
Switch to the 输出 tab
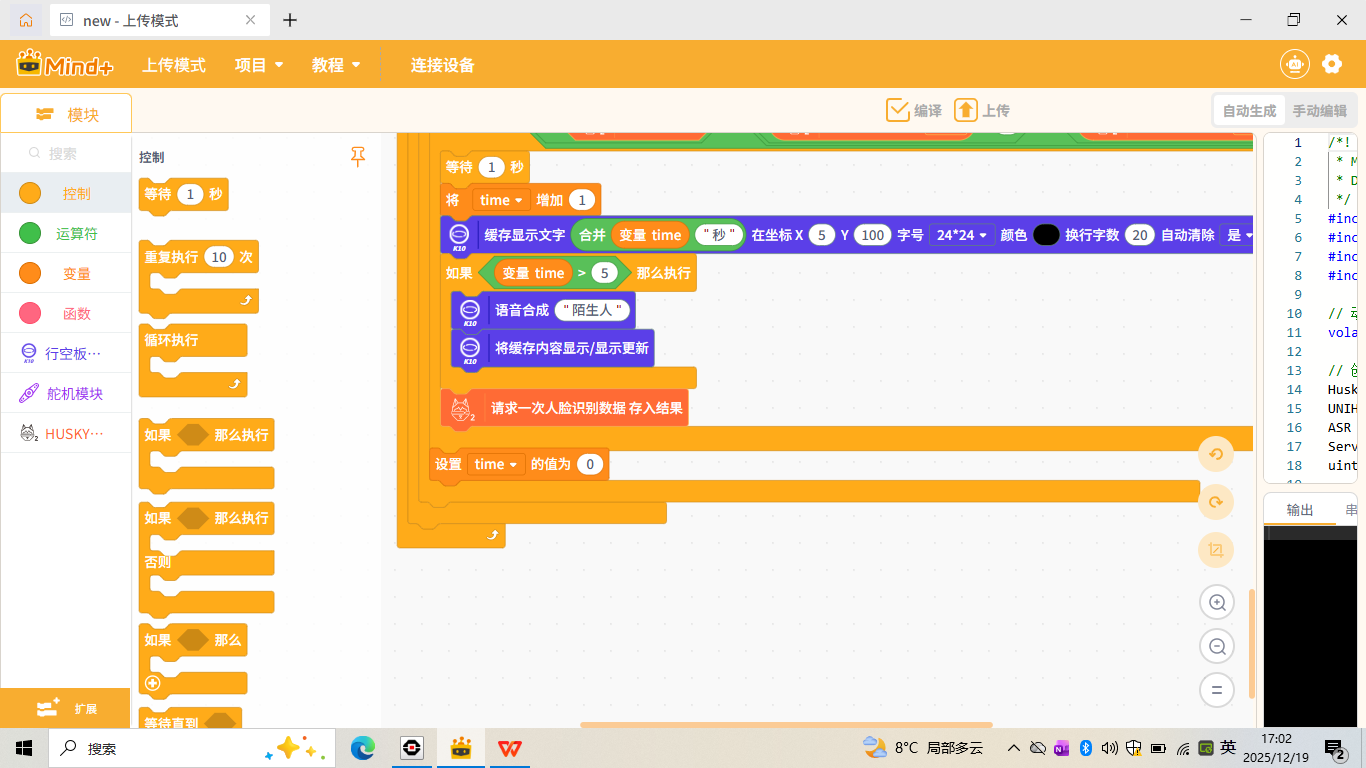click(x=1301, y=510)
